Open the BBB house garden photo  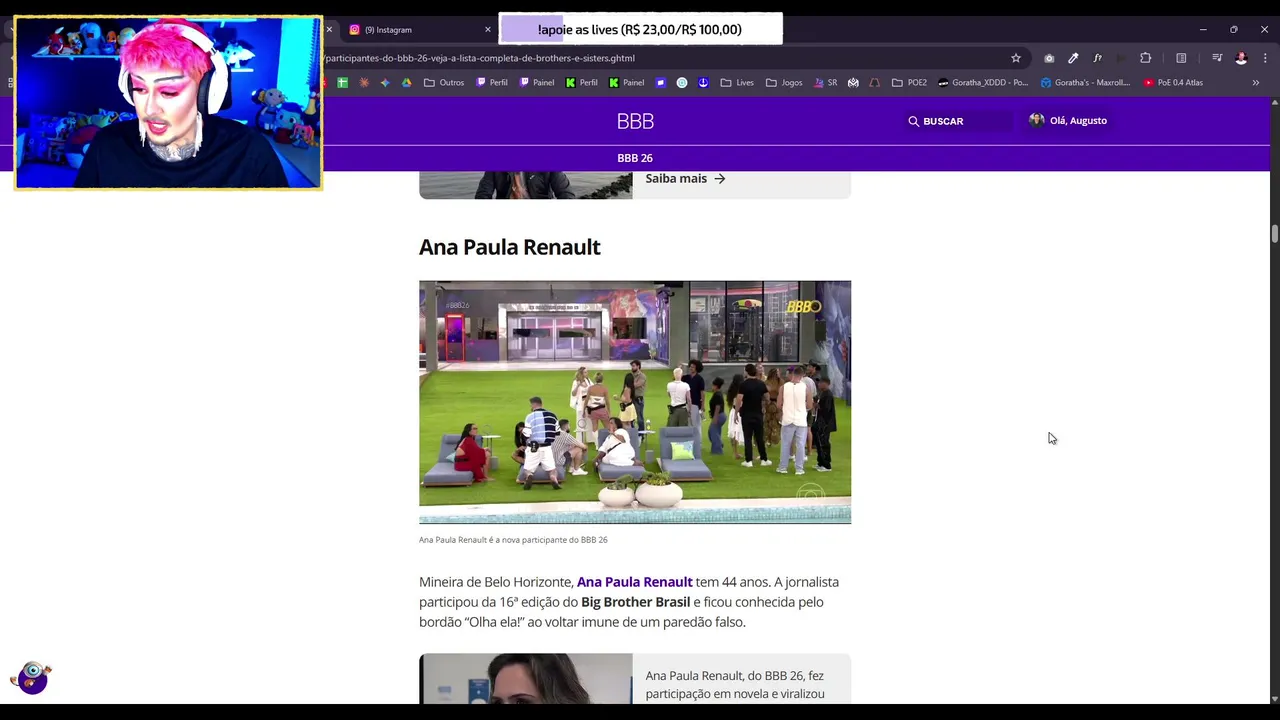[635, 402]
